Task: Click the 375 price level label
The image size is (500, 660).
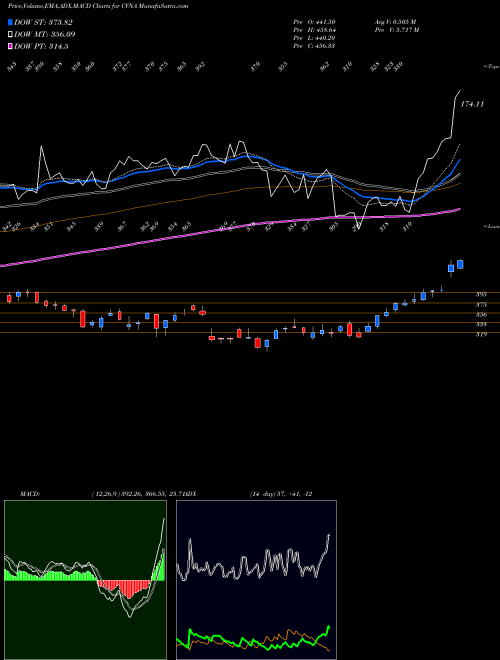Action: (x=482, y=305)
